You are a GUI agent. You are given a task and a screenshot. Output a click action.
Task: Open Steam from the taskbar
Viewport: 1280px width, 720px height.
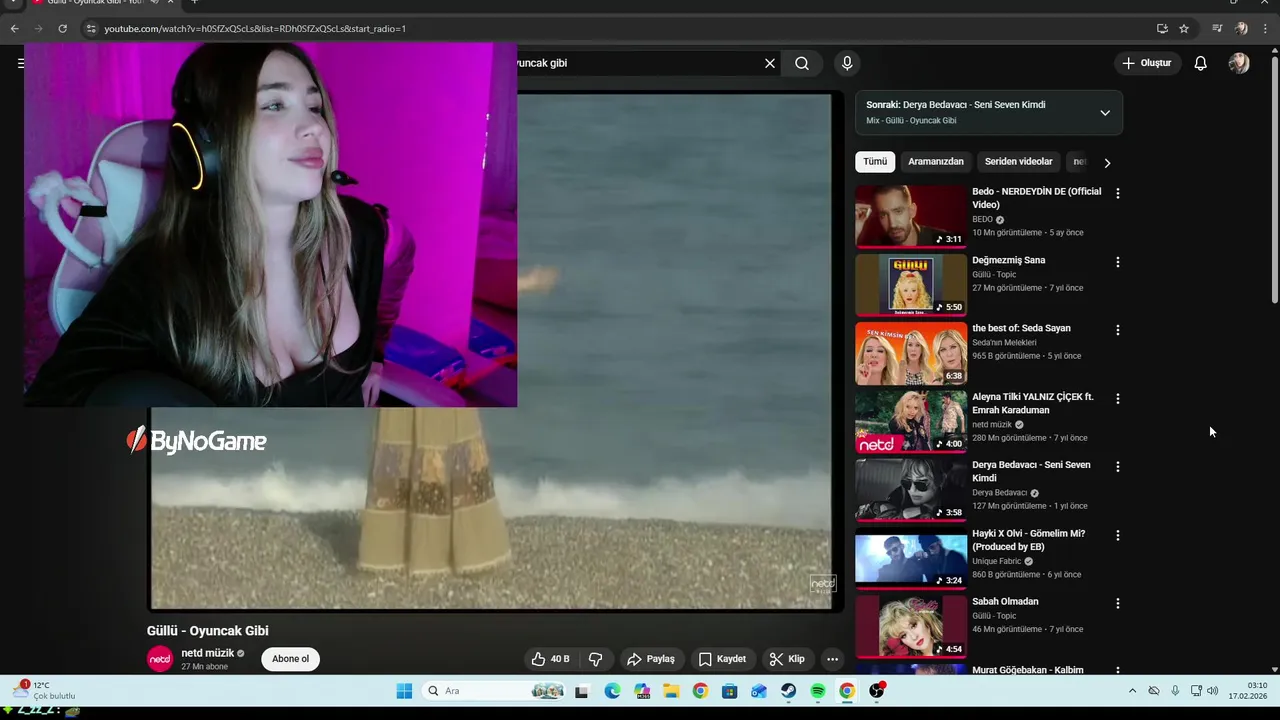(789, 691)
